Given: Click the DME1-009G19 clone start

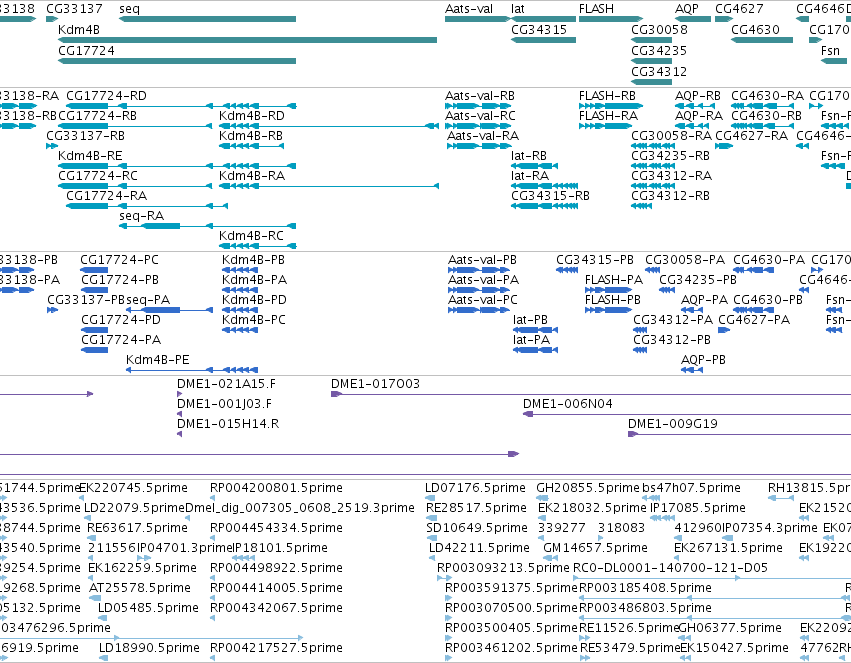Looking at the screenshot, I should pos(633,434).
